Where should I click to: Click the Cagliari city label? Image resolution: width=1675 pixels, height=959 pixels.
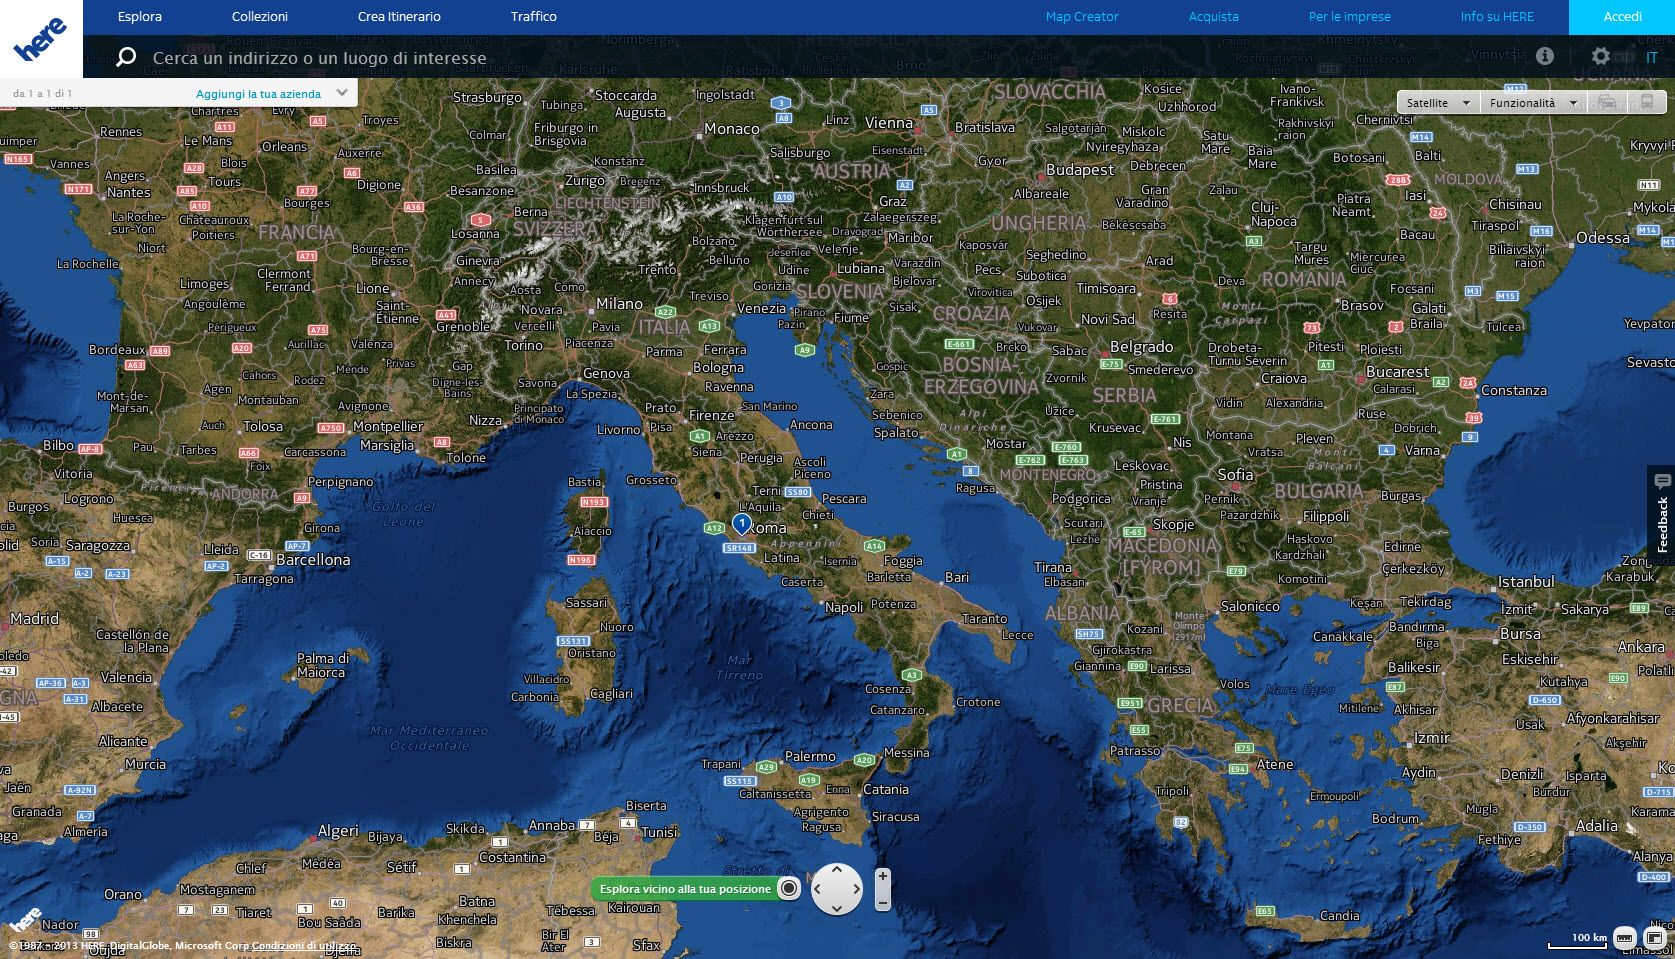[611, 694]
